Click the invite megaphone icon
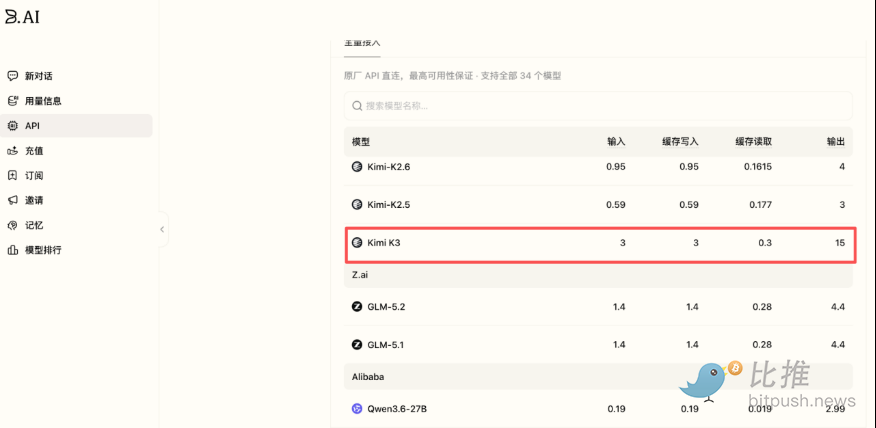The height and width of the screenshot is (428, 876). click(x=12, y=200)
